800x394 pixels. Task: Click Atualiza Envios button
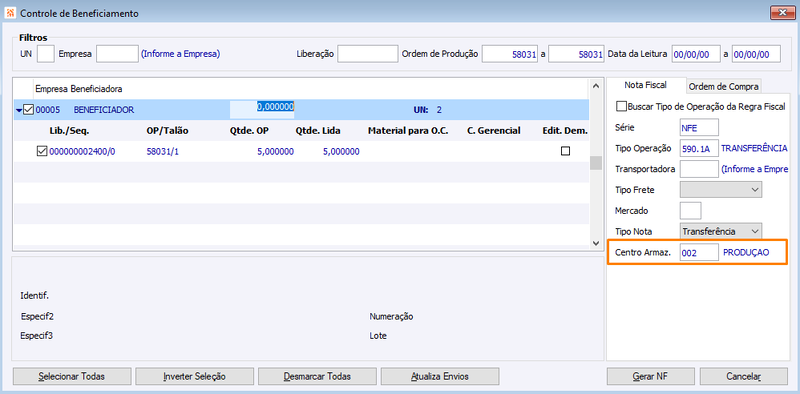tap(440, 377)
